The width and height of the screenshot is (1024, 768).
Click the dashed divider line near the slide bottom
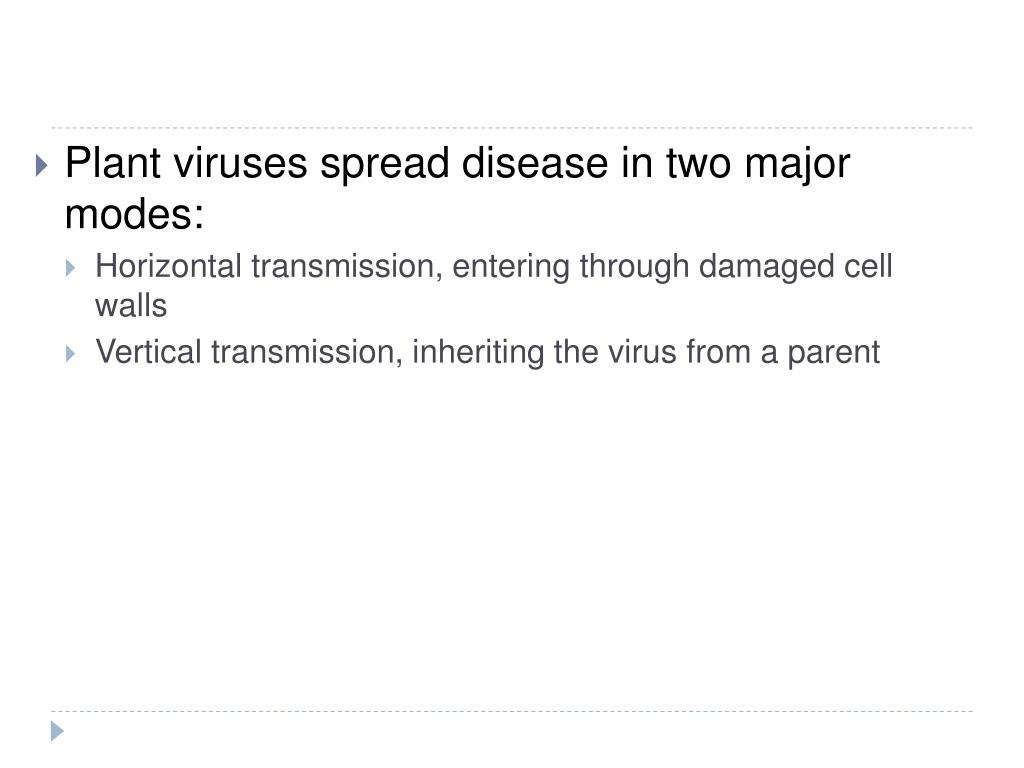coord(512,711)
